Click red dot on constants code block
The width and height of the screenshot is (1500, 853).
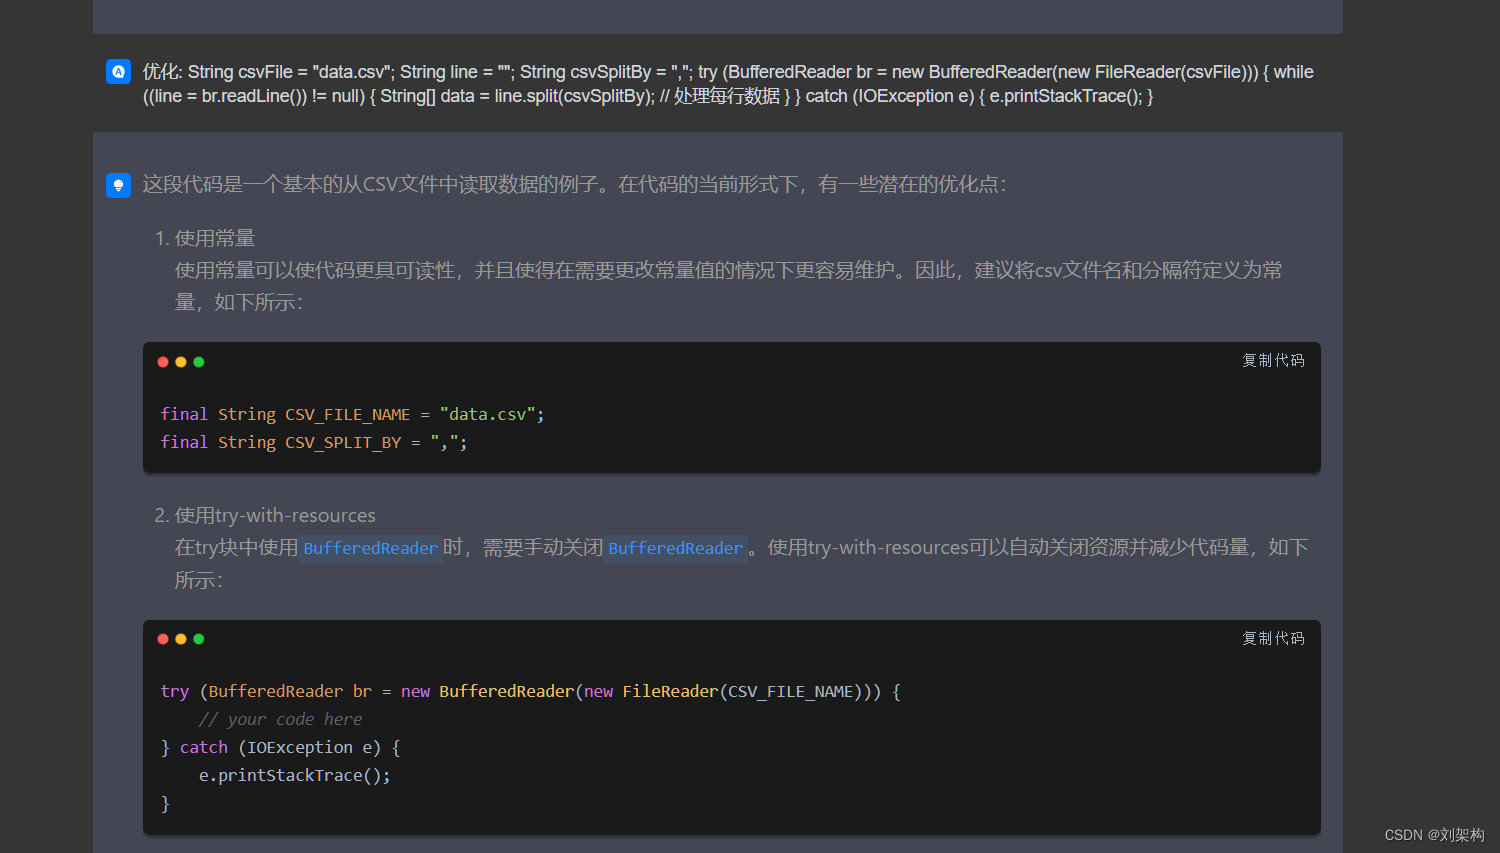pos(163,362)
